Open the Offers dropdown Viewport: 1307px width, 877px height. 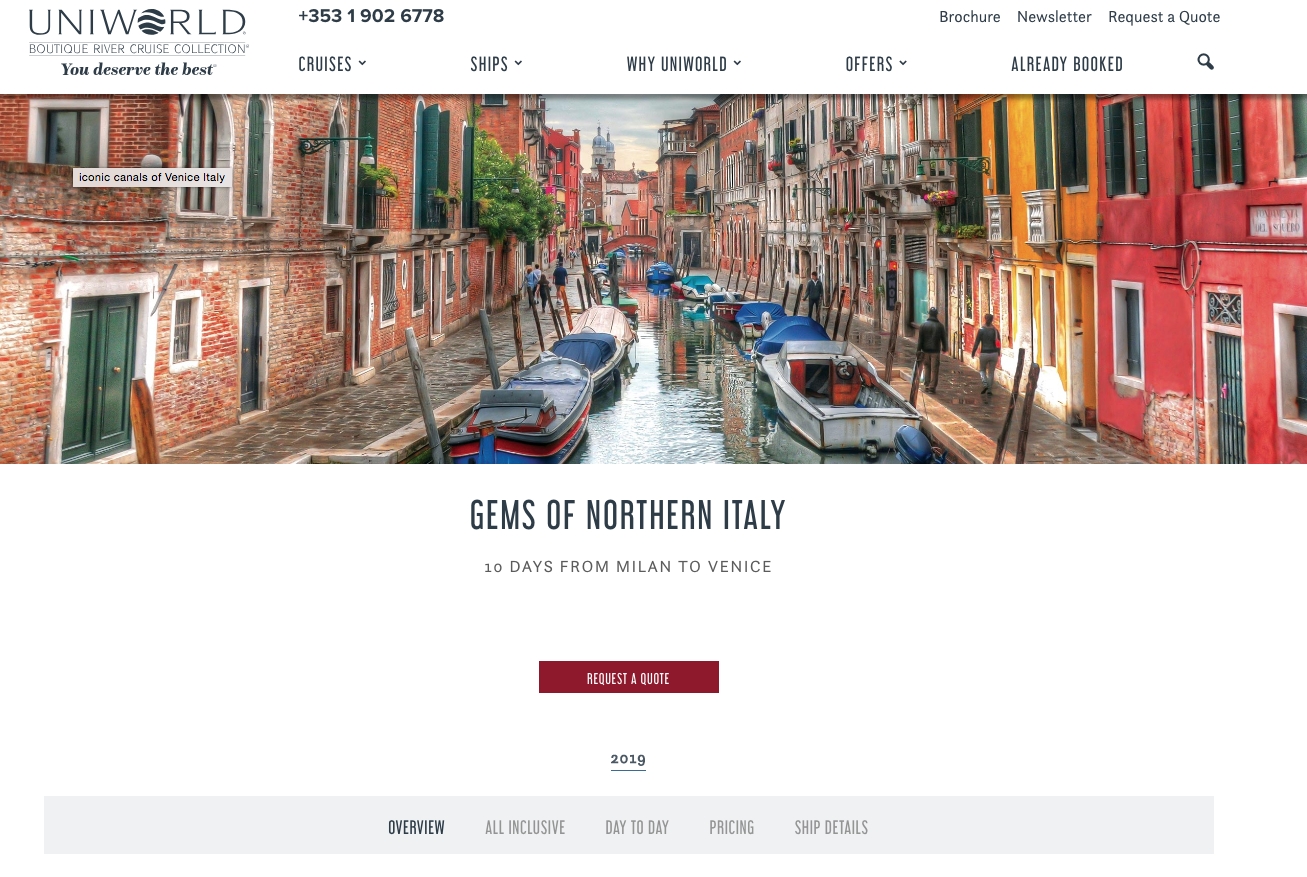(x=876, y=64)
